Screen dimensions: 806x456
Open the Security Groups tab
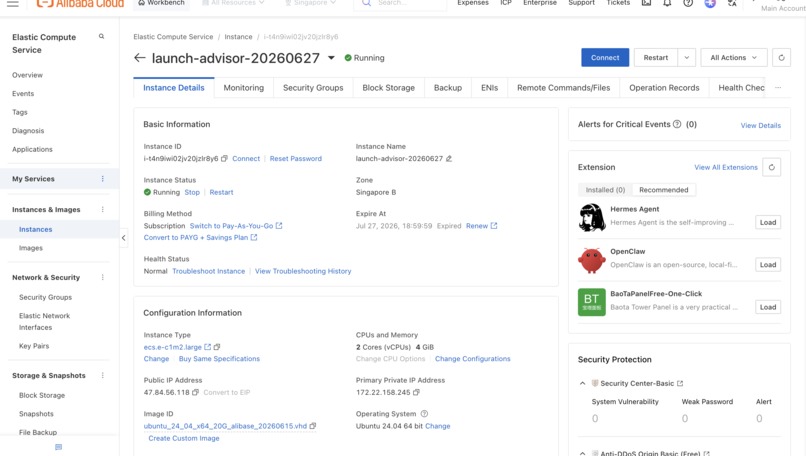click(x=313, y=88)
